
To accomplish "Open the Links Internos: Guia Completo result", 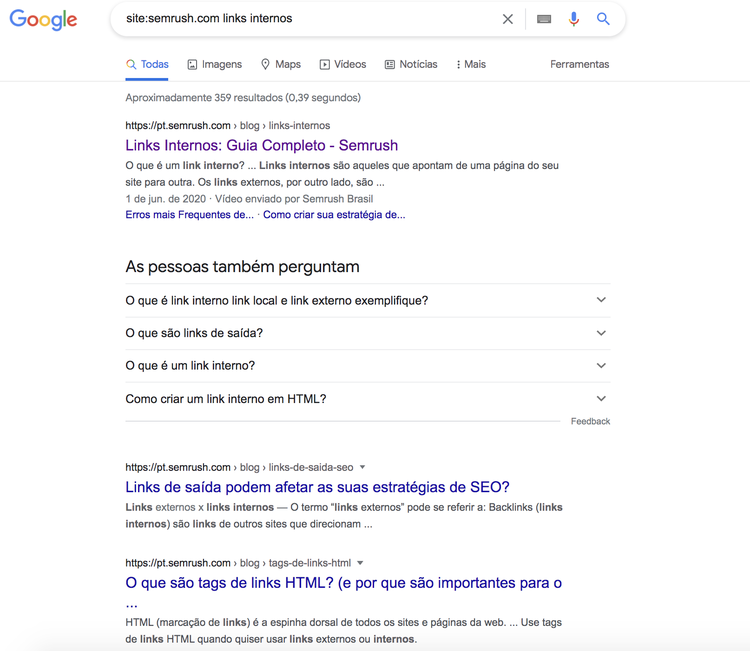I will click(262, 145).
